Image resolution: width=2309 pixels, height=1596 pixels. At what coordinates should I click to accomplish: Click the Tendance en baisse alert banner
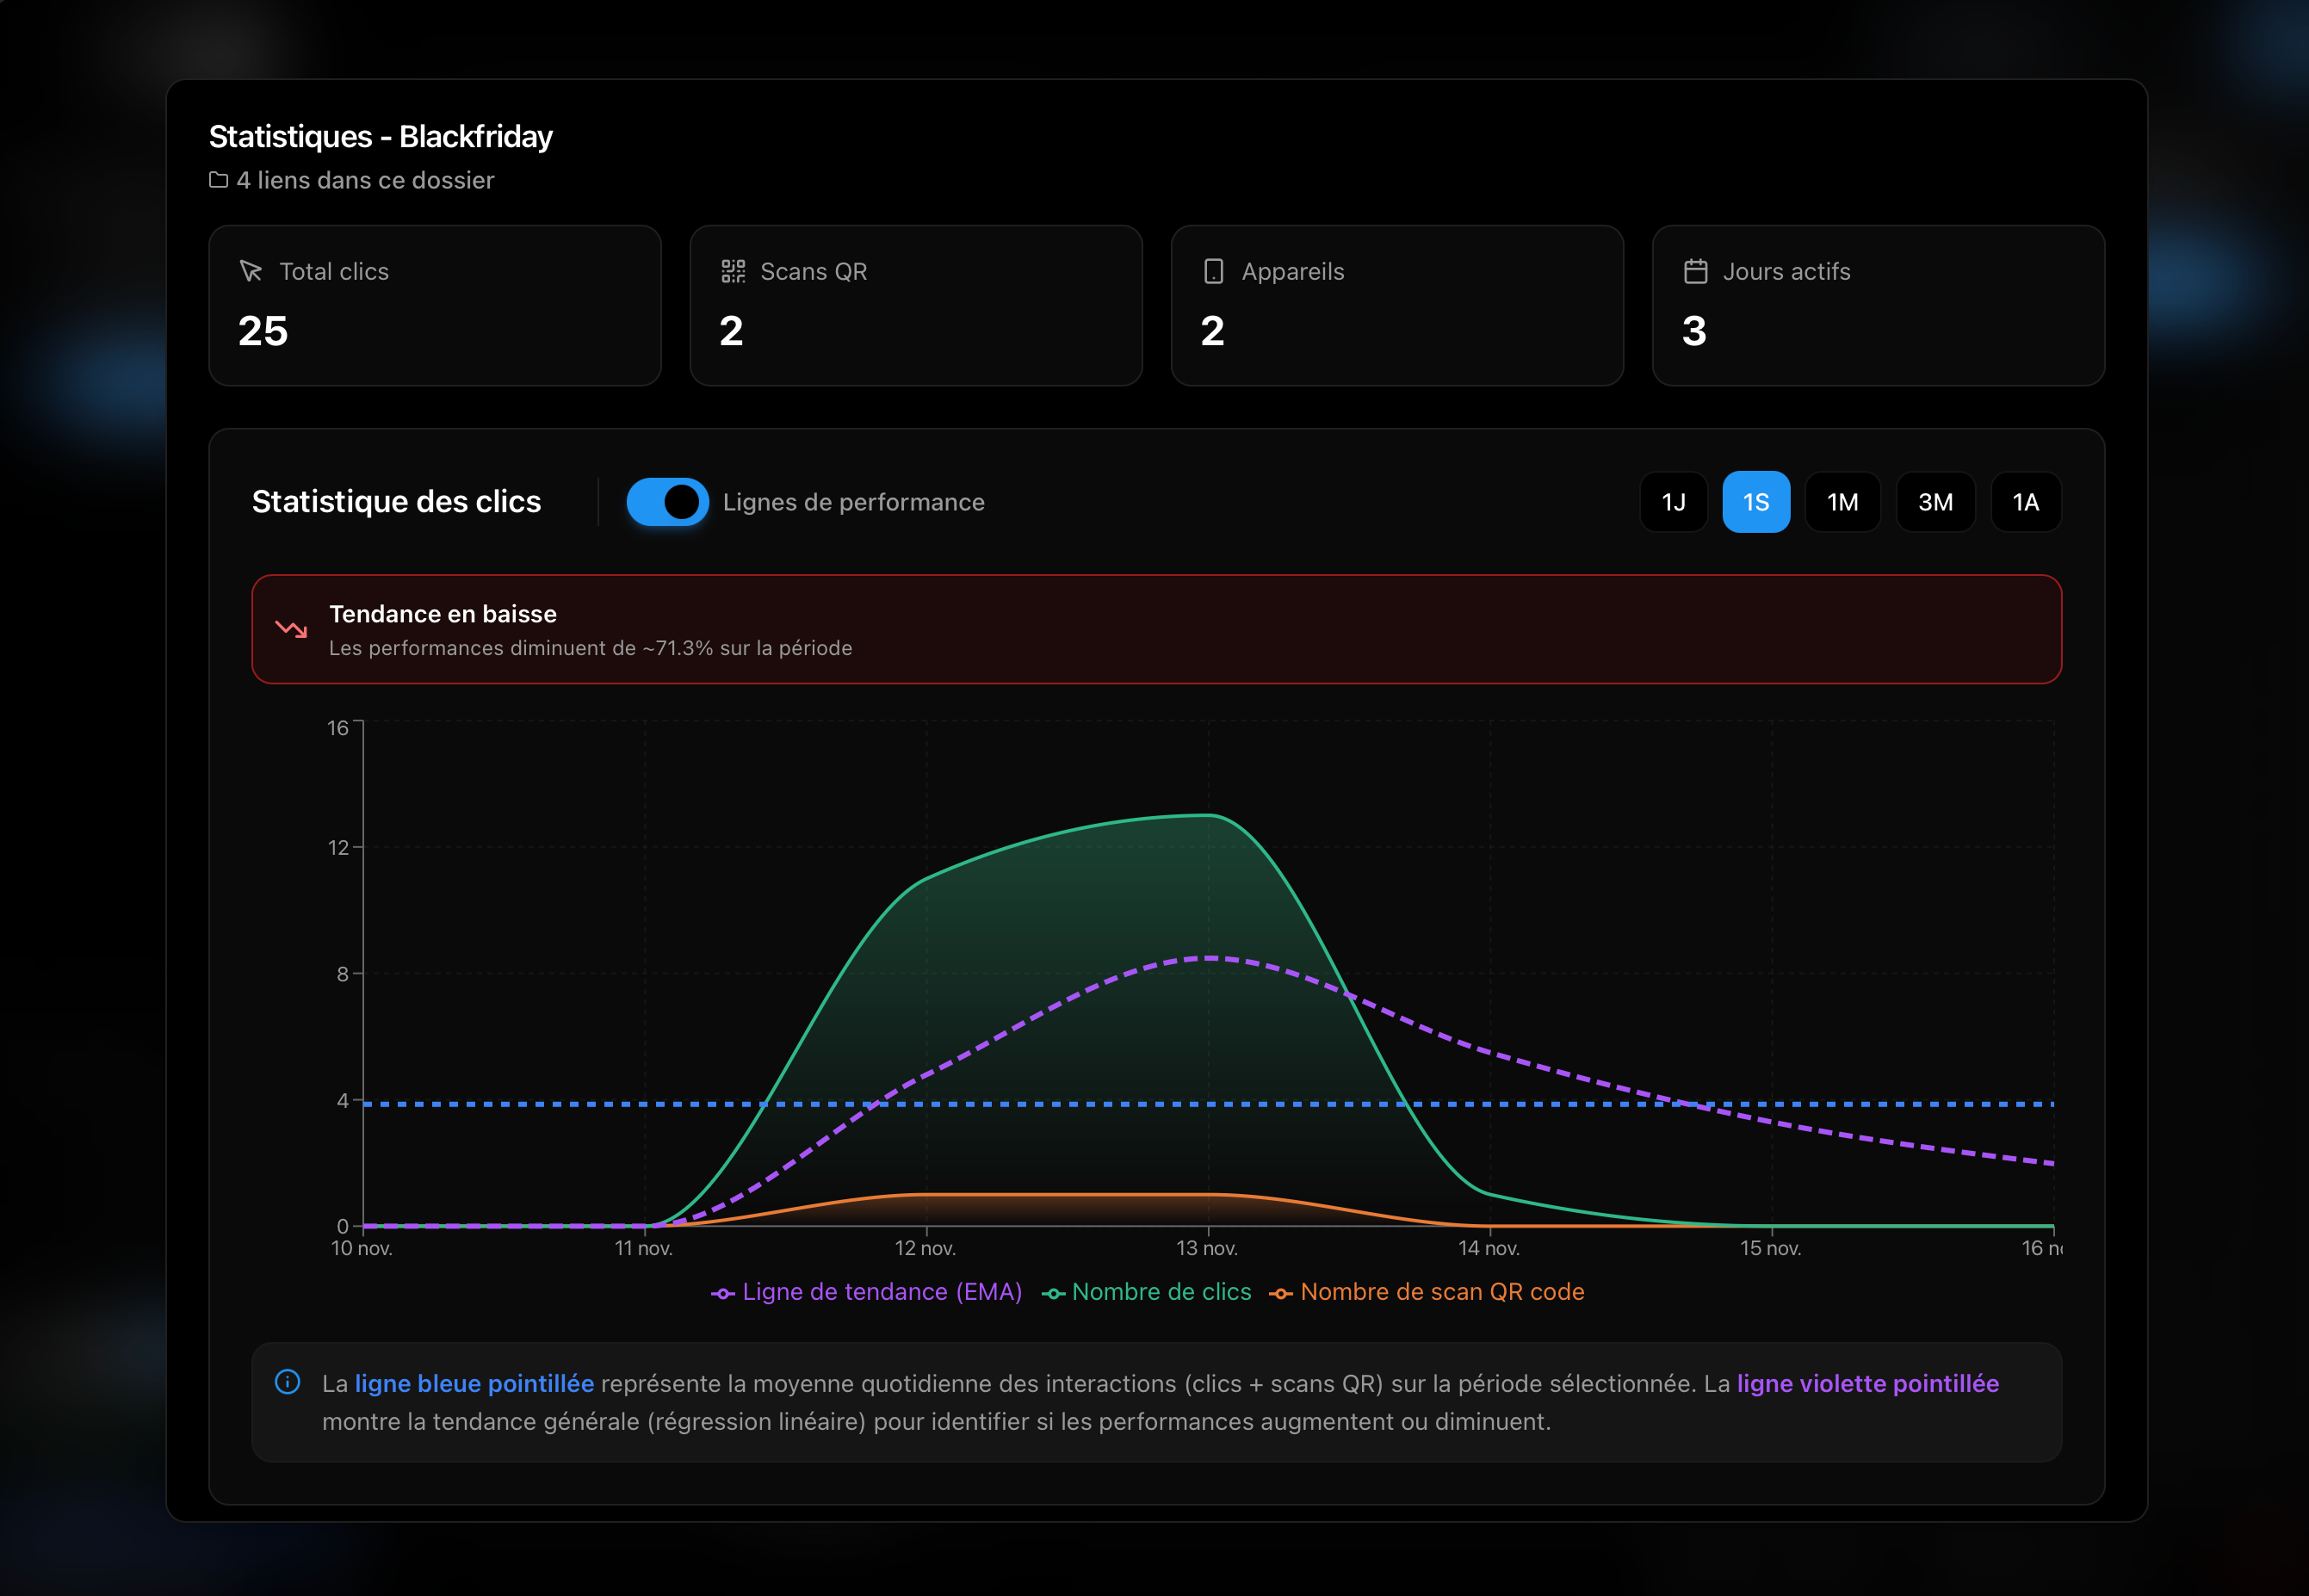coord(1156,629)
